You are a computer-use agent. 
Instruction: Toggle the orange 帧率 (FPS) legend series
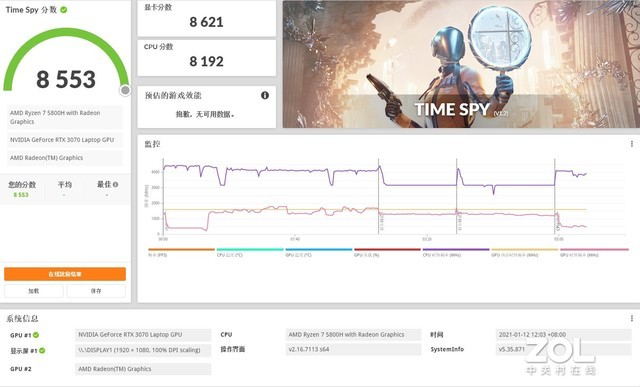coord(181,252)
